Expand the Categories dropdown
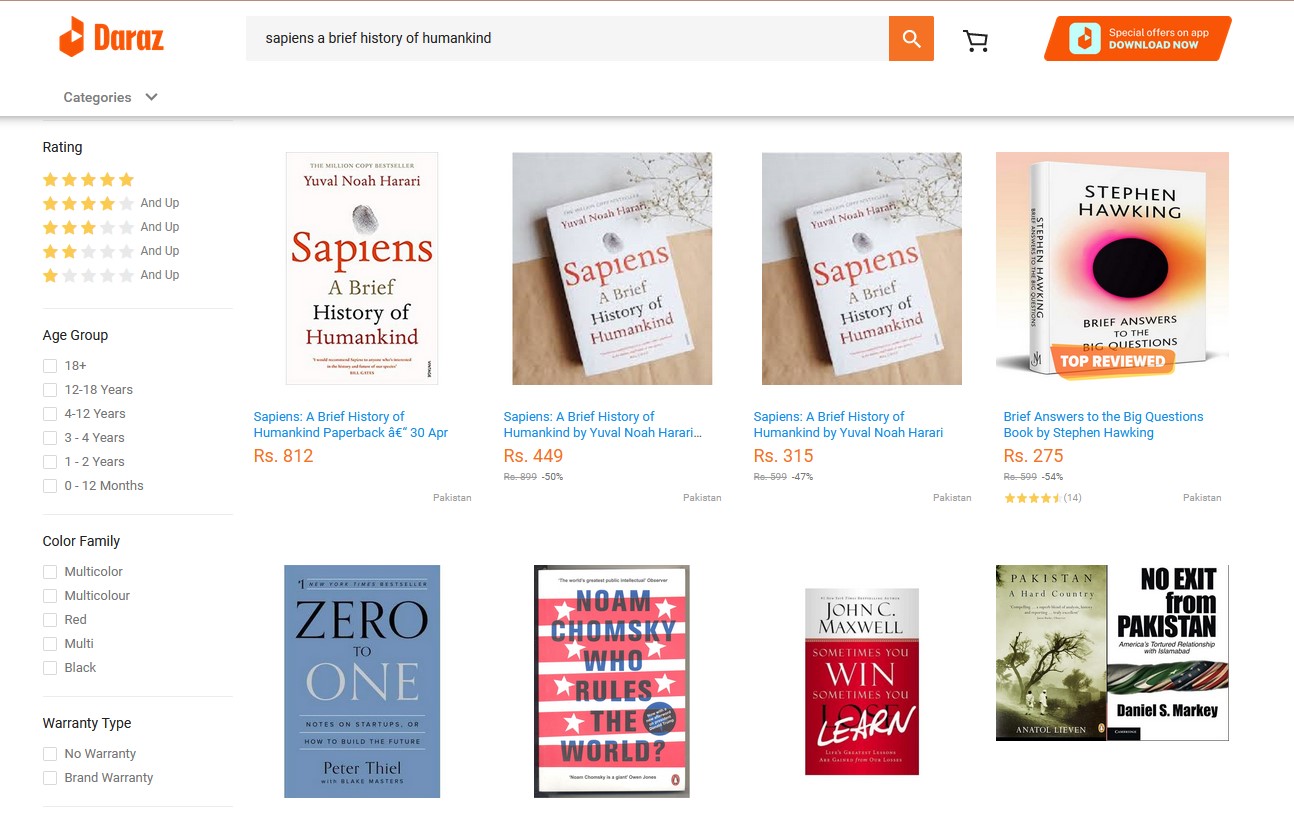 pyautogui.click(x=110, y=97)
